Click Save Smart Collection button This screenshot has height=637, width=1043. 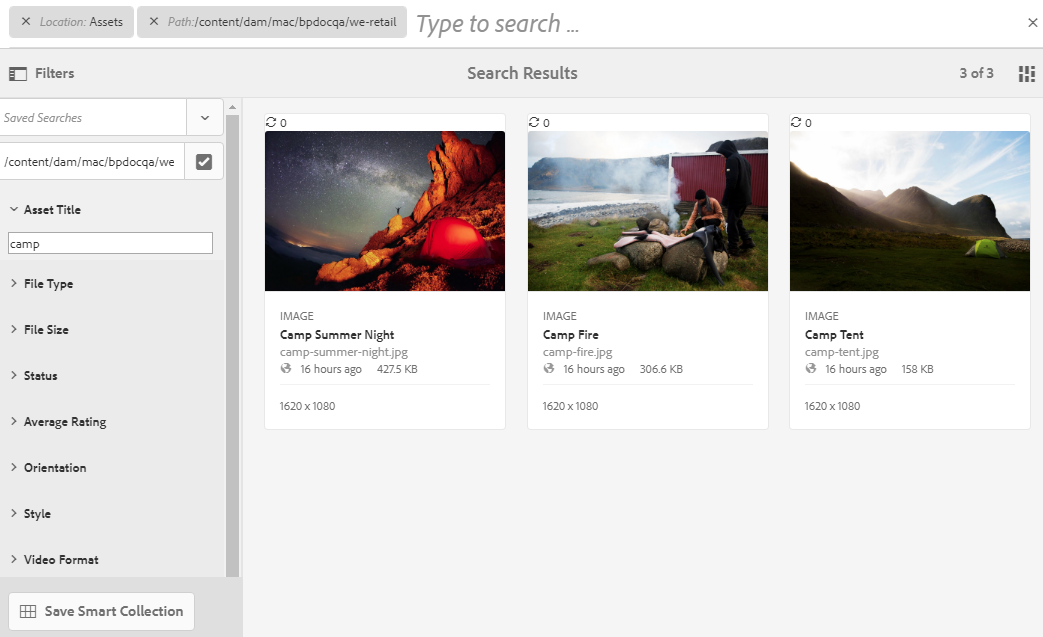coord(101,611)
